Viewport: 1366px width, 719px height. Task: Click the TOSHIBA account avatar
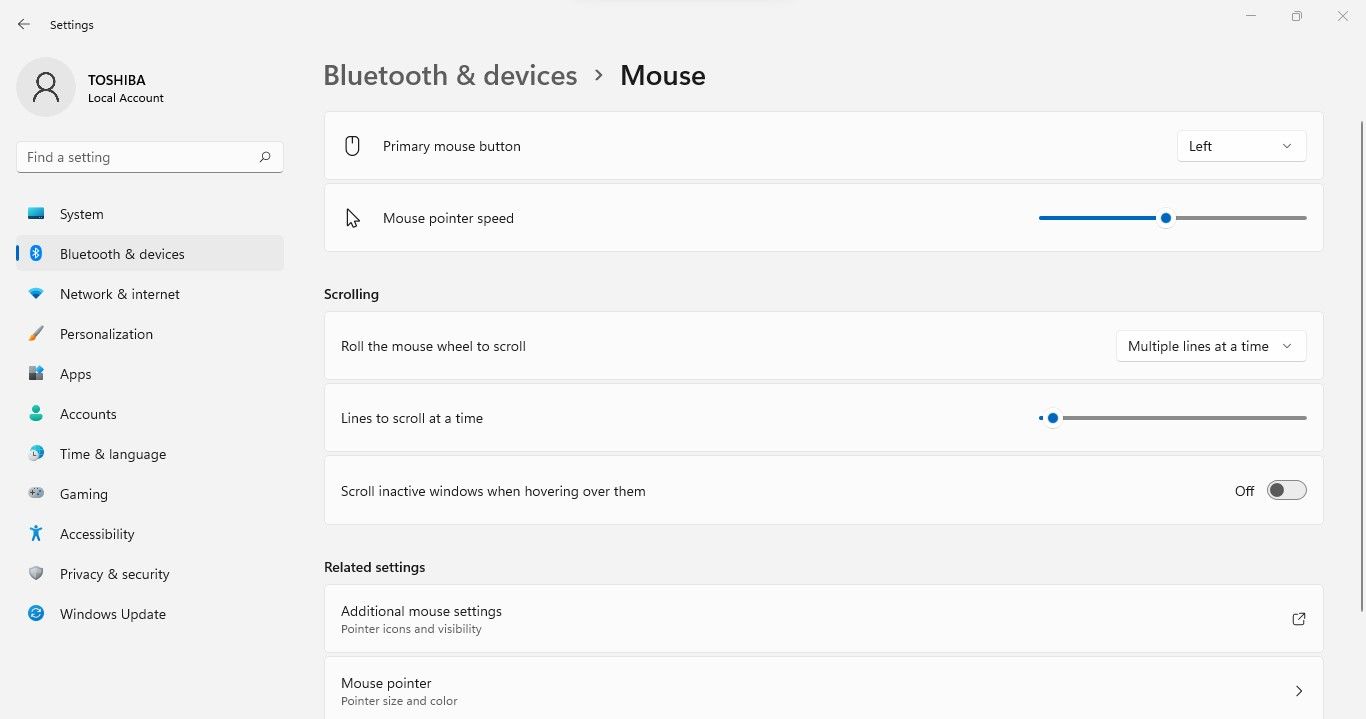[x=46, y=87]
